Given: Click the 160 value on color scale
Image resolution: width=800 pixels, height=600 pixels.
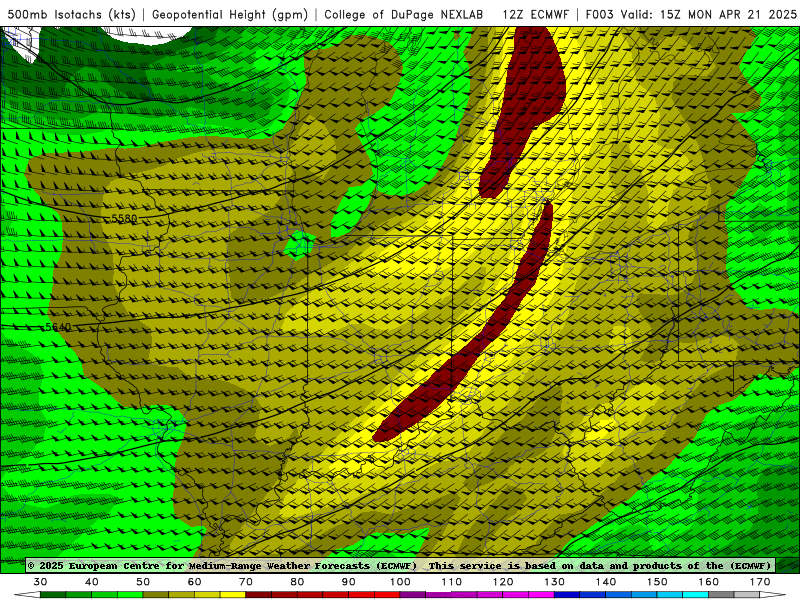Looking at the screenshot, I should pyautogui.click(x=709, y=582).
